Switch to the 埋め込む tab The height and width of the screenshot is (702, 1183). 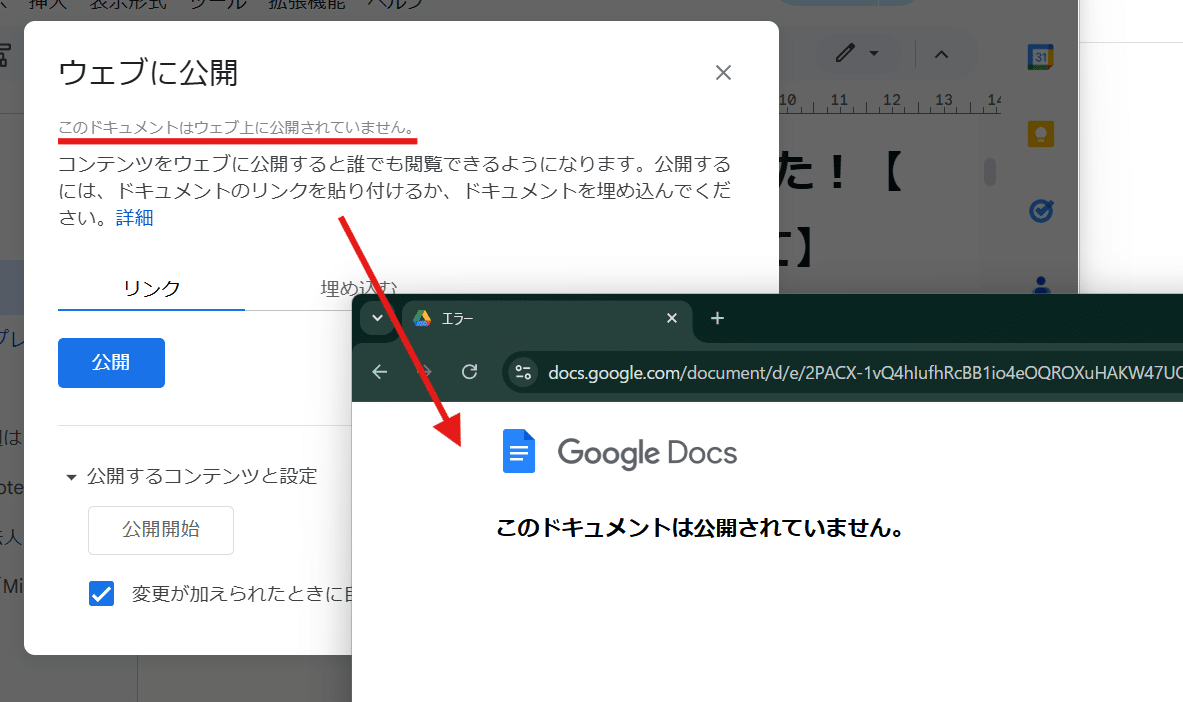click(359, 288)
